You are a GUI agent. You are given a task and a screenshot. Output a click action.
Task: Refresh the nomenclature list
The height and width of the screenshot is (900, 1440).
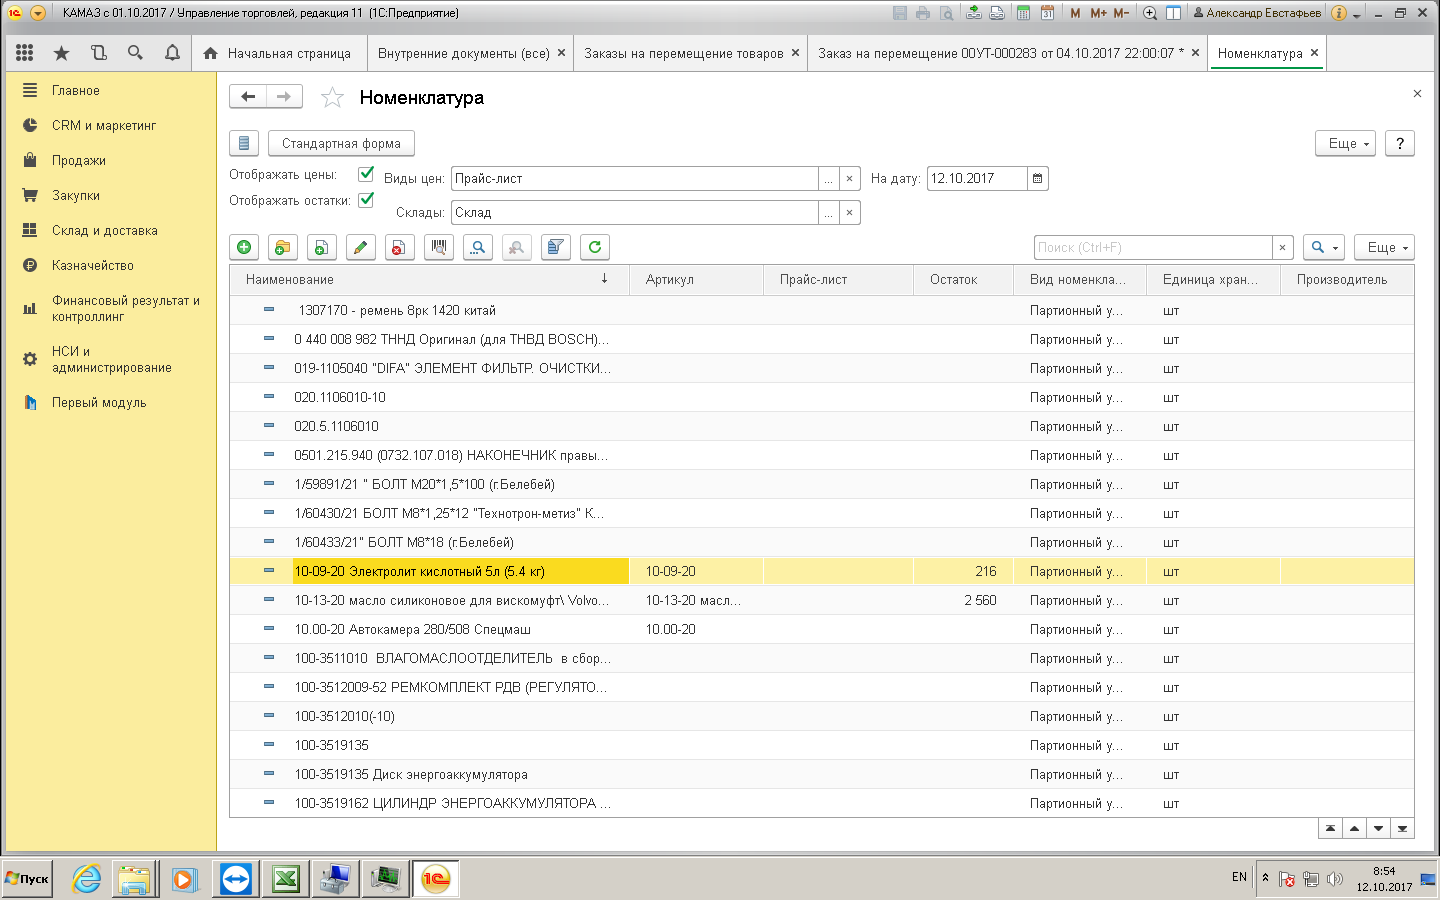click(595, 247)
